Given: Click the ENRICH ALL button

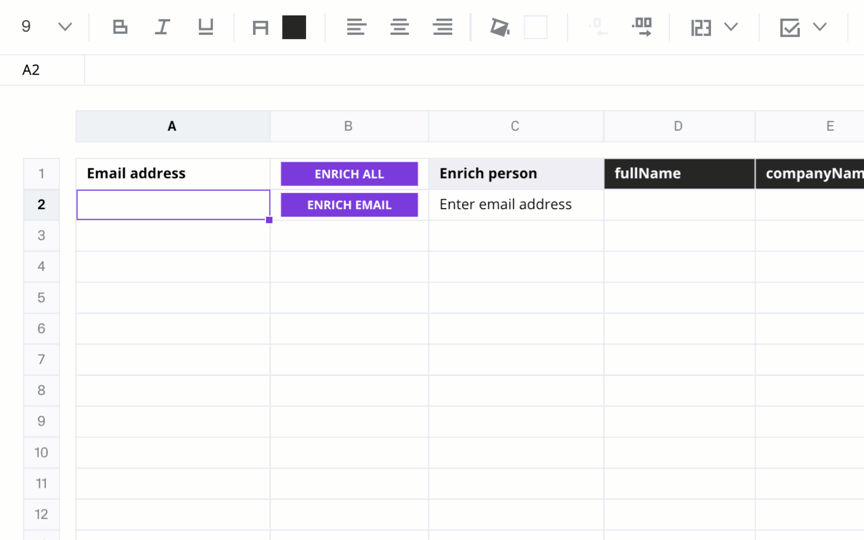Looking at the screenshot, I should pos(349,174).
